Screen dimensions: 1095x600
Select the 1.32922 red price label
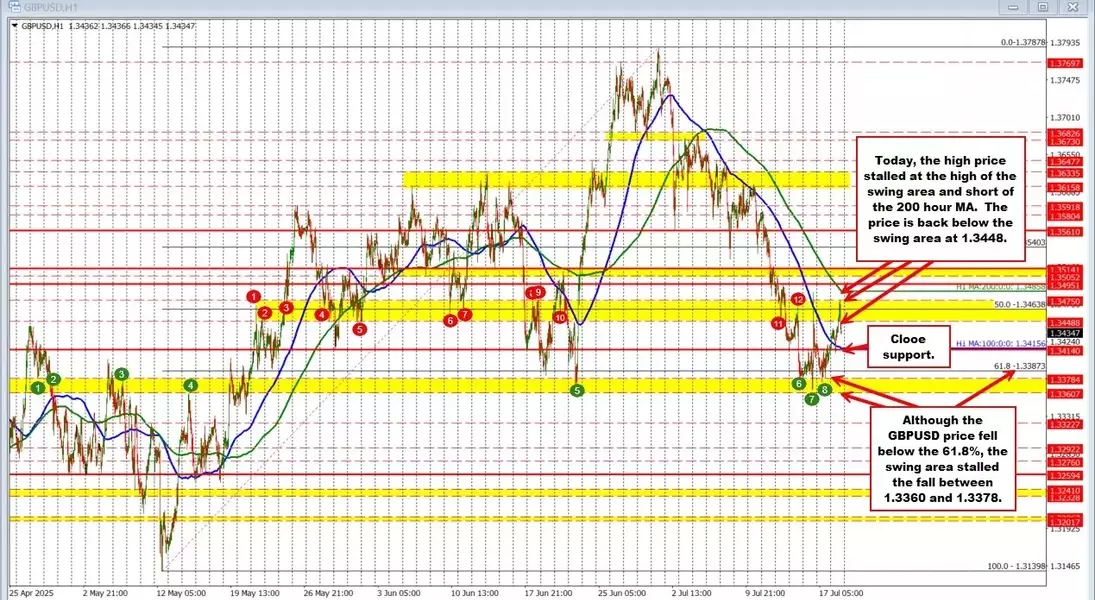tap(1066, 450)
